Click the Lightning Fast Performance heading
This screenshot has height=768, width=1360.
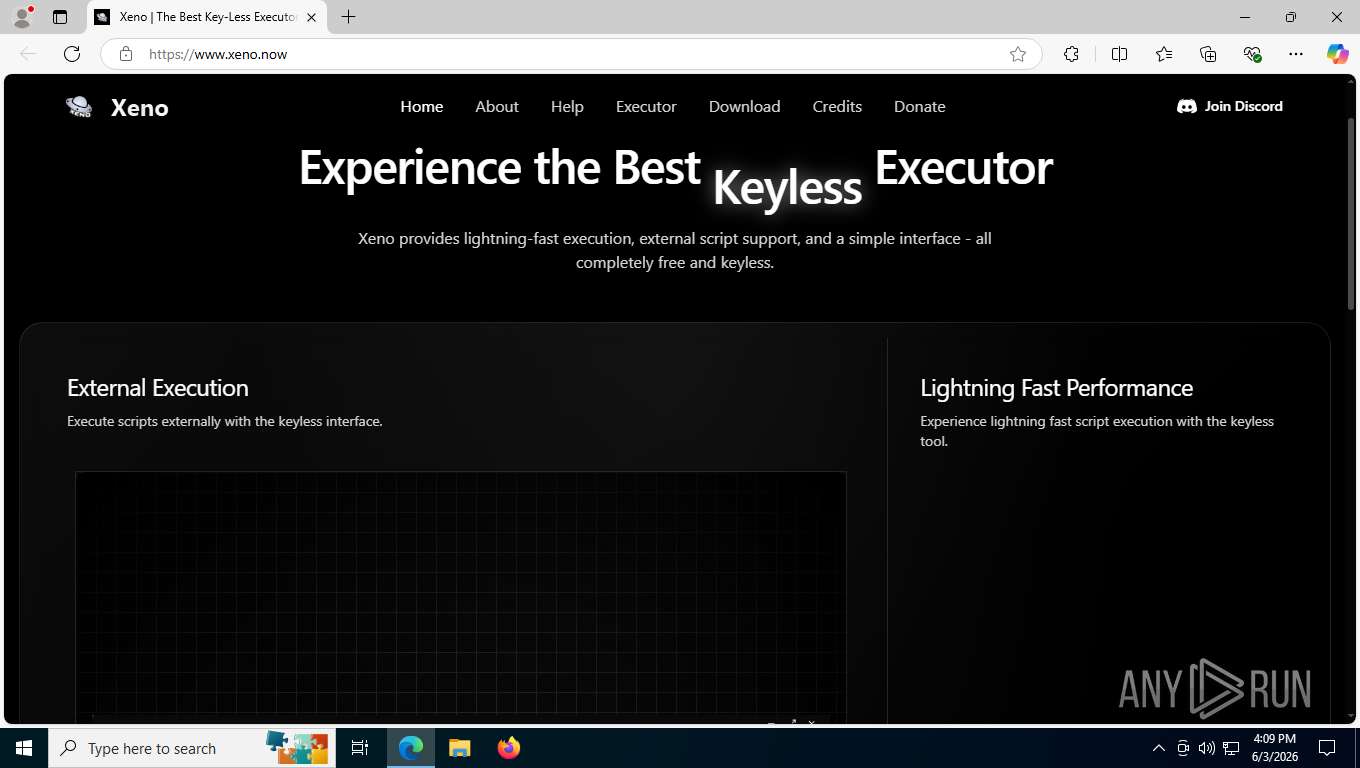[1056, 388]
